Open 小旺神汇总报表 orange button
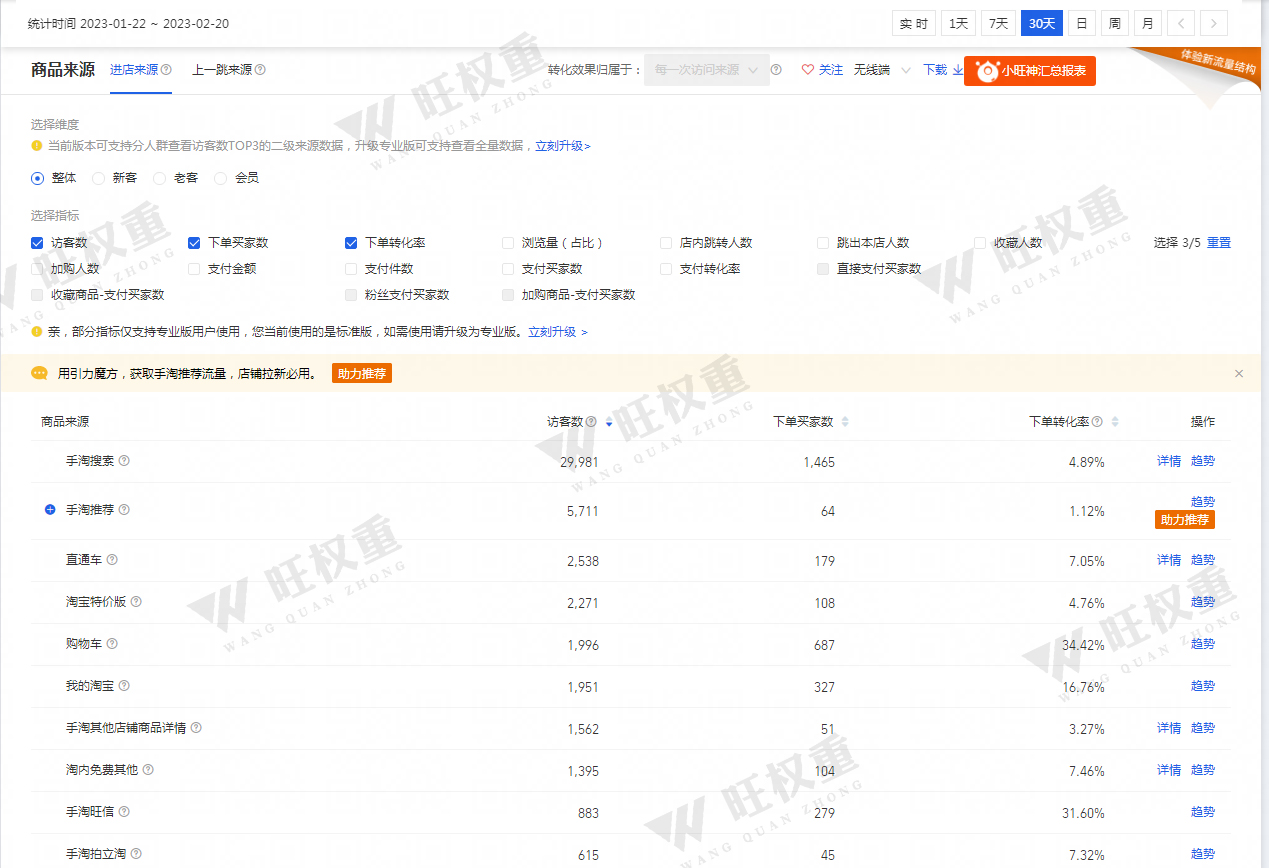1269x868 pixels. (x=1030, y=70)
